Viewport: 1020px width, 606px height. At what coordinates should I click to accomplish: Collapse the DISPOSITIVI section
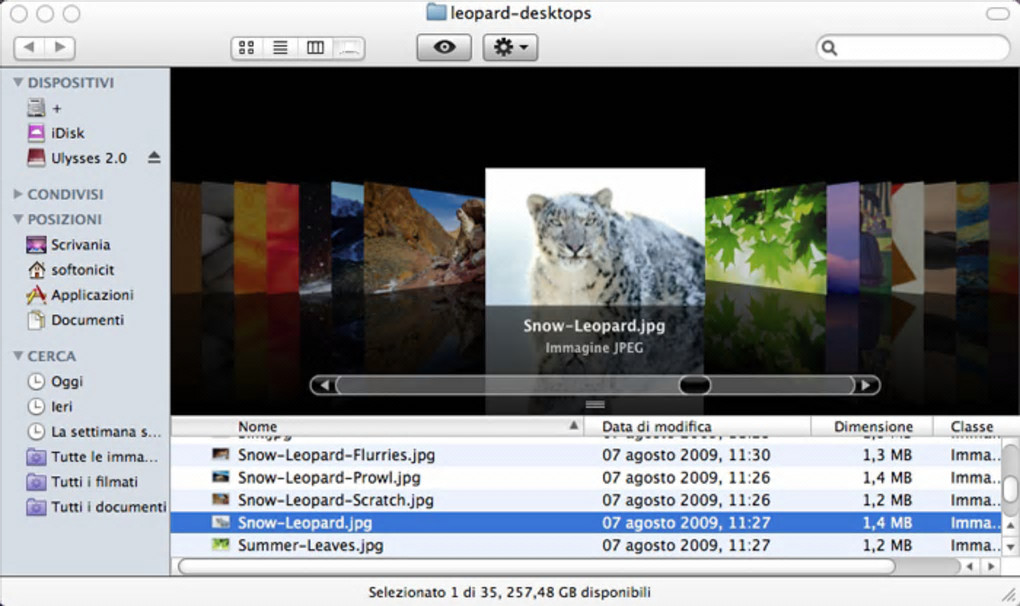coord(18,83)
